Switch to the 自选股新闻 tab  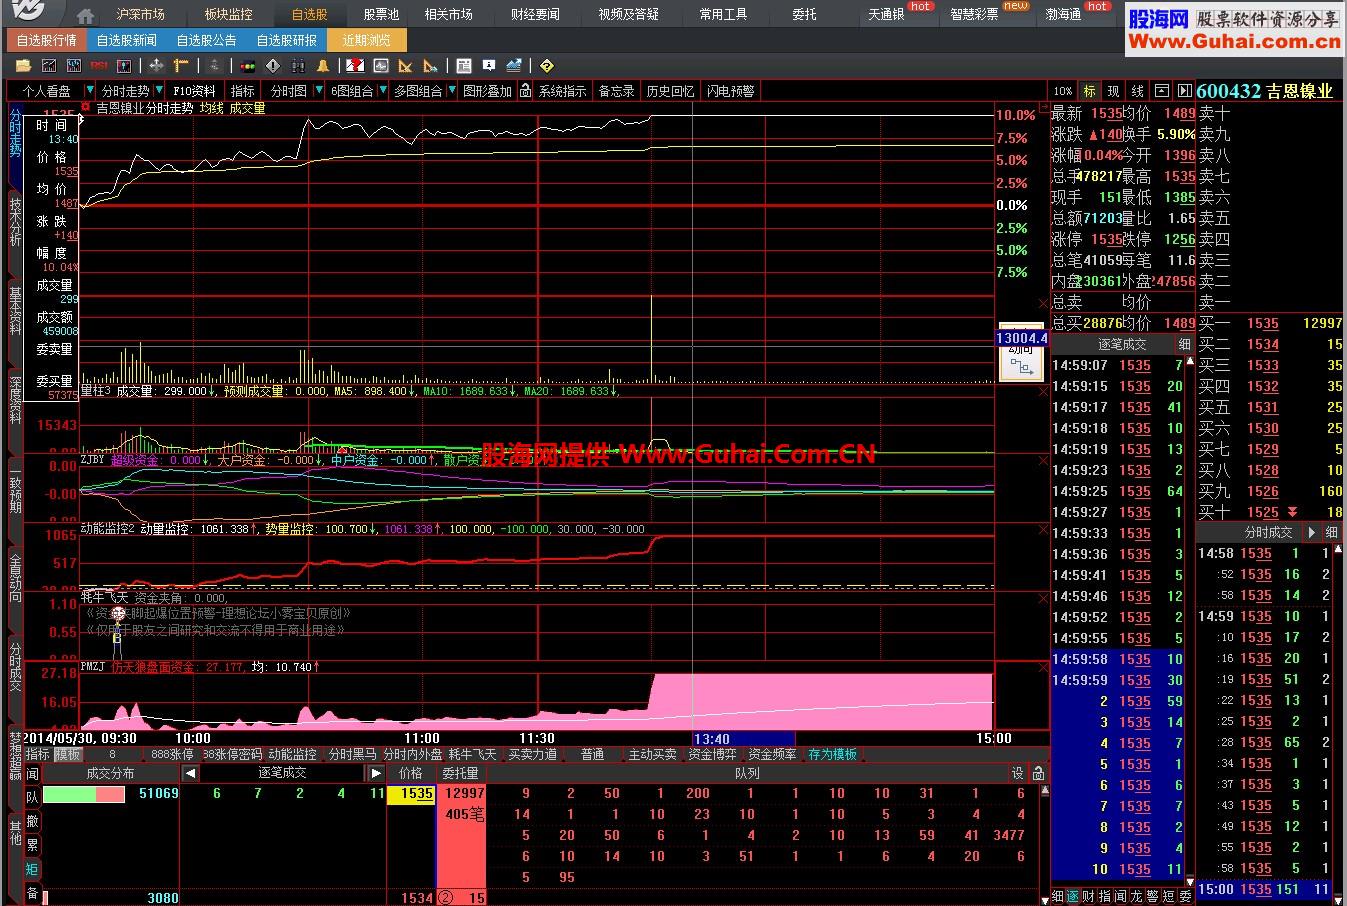[127, 41]
